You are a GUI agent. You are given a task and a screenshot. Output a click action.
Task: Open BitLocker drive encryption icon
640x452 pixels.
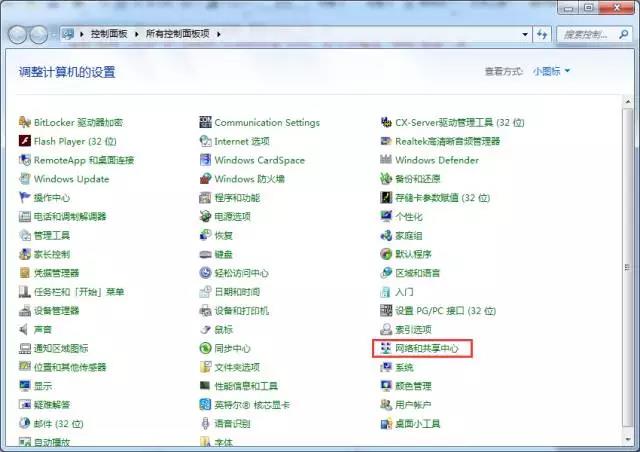click(x=24, y=122)
